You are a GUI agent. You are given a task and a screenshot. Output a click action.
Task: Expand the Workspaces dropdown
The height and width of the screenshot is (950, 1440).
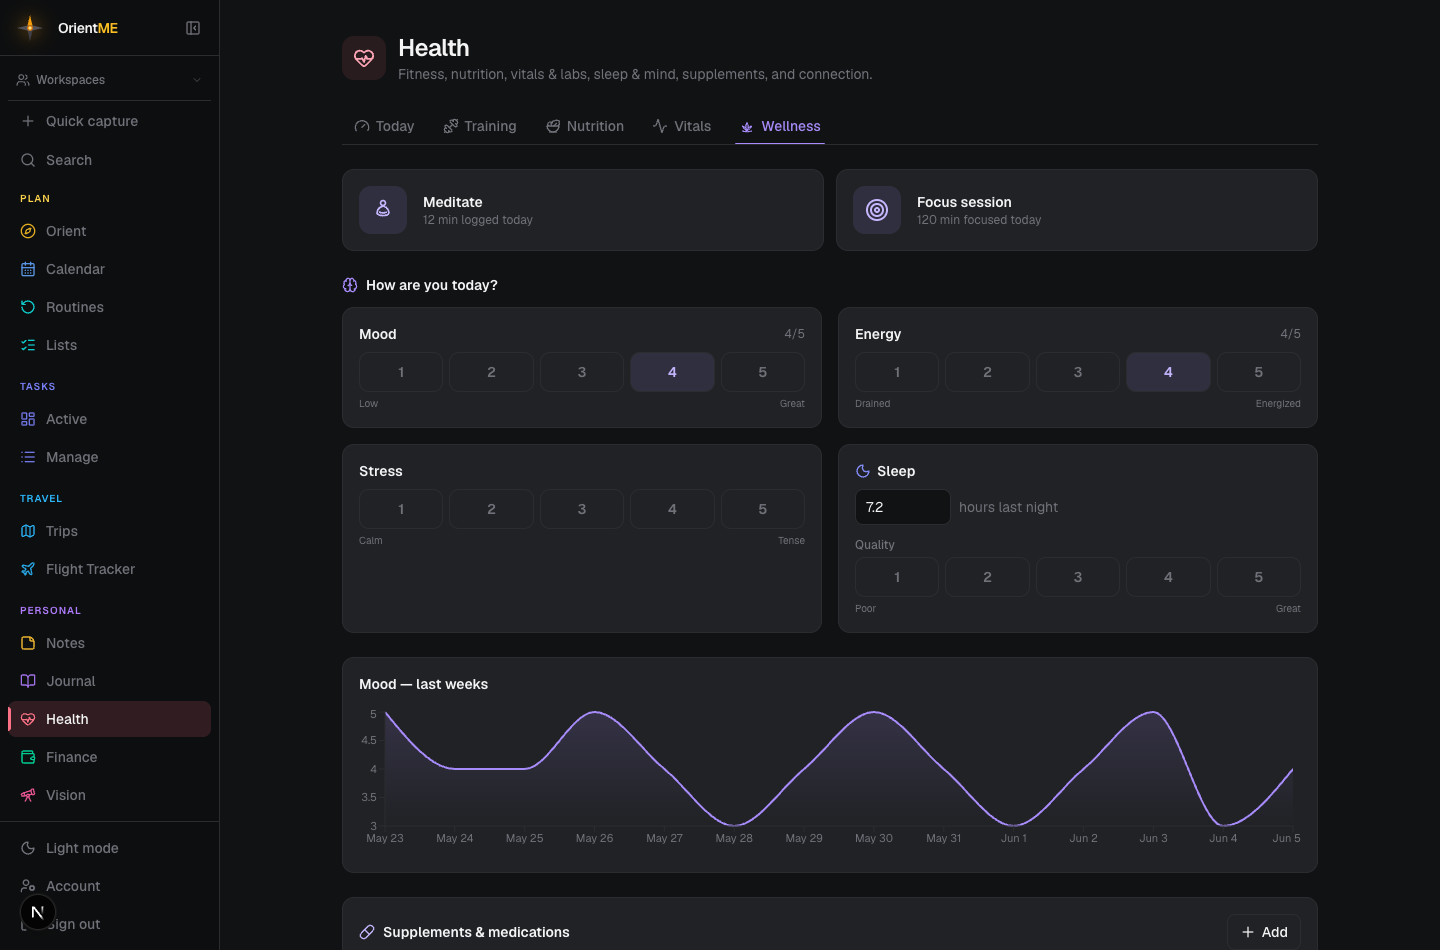point(109,80)
